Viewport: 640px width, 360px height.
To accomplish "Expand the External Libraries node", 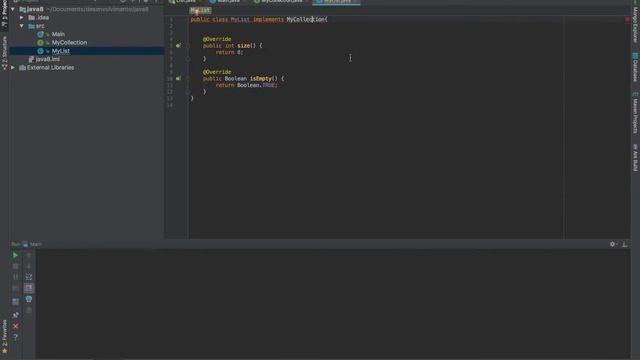I will [x=13, y=67].
